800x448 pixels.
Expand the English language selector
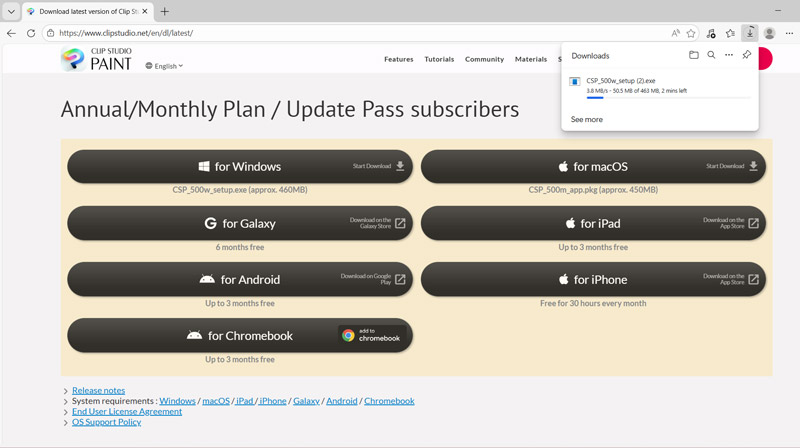164,66
